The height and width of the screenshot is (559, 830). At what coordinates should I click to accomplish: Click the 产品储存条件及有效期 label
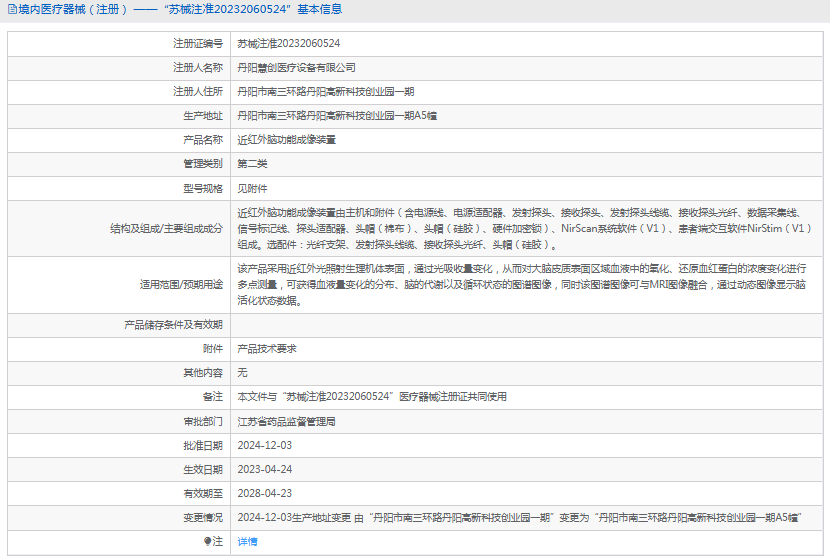(x=174, y=324)
